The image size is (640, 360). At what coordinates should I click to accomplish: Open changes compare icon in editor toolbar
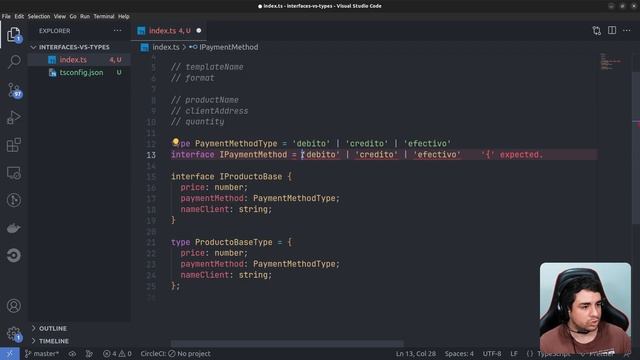click(x=596, y=31)
